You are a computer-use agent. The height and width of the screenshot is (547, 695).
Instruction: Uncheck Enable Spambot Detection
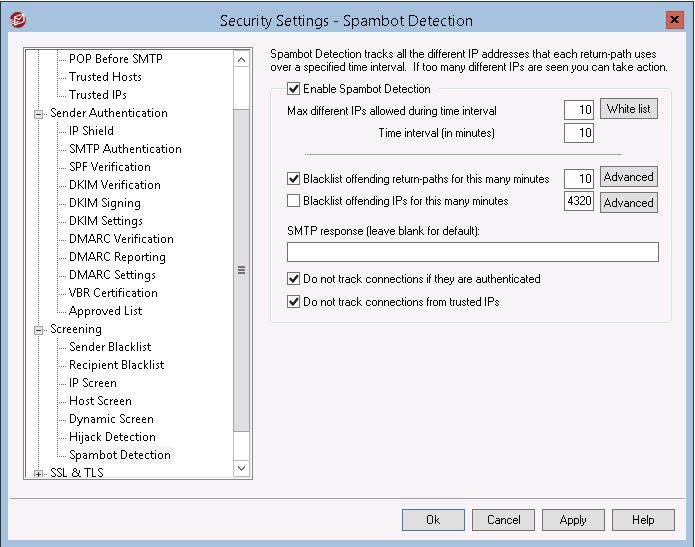click(x=293, y=89)
